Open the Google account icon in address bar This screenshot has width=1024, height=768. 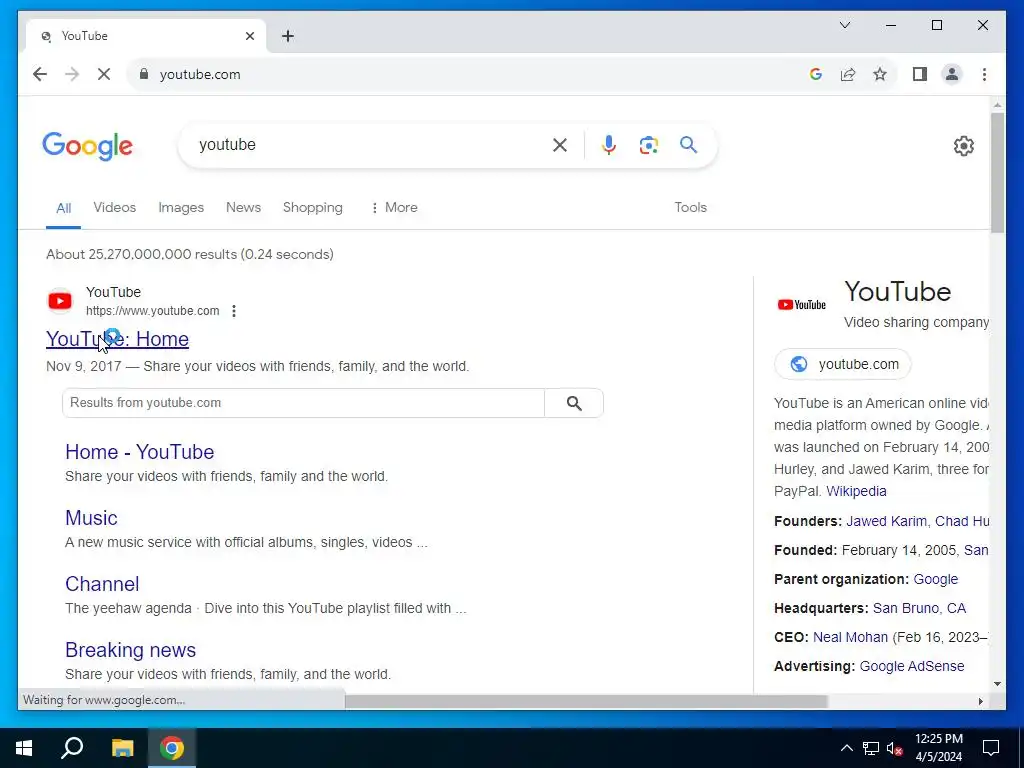[816, 74]
